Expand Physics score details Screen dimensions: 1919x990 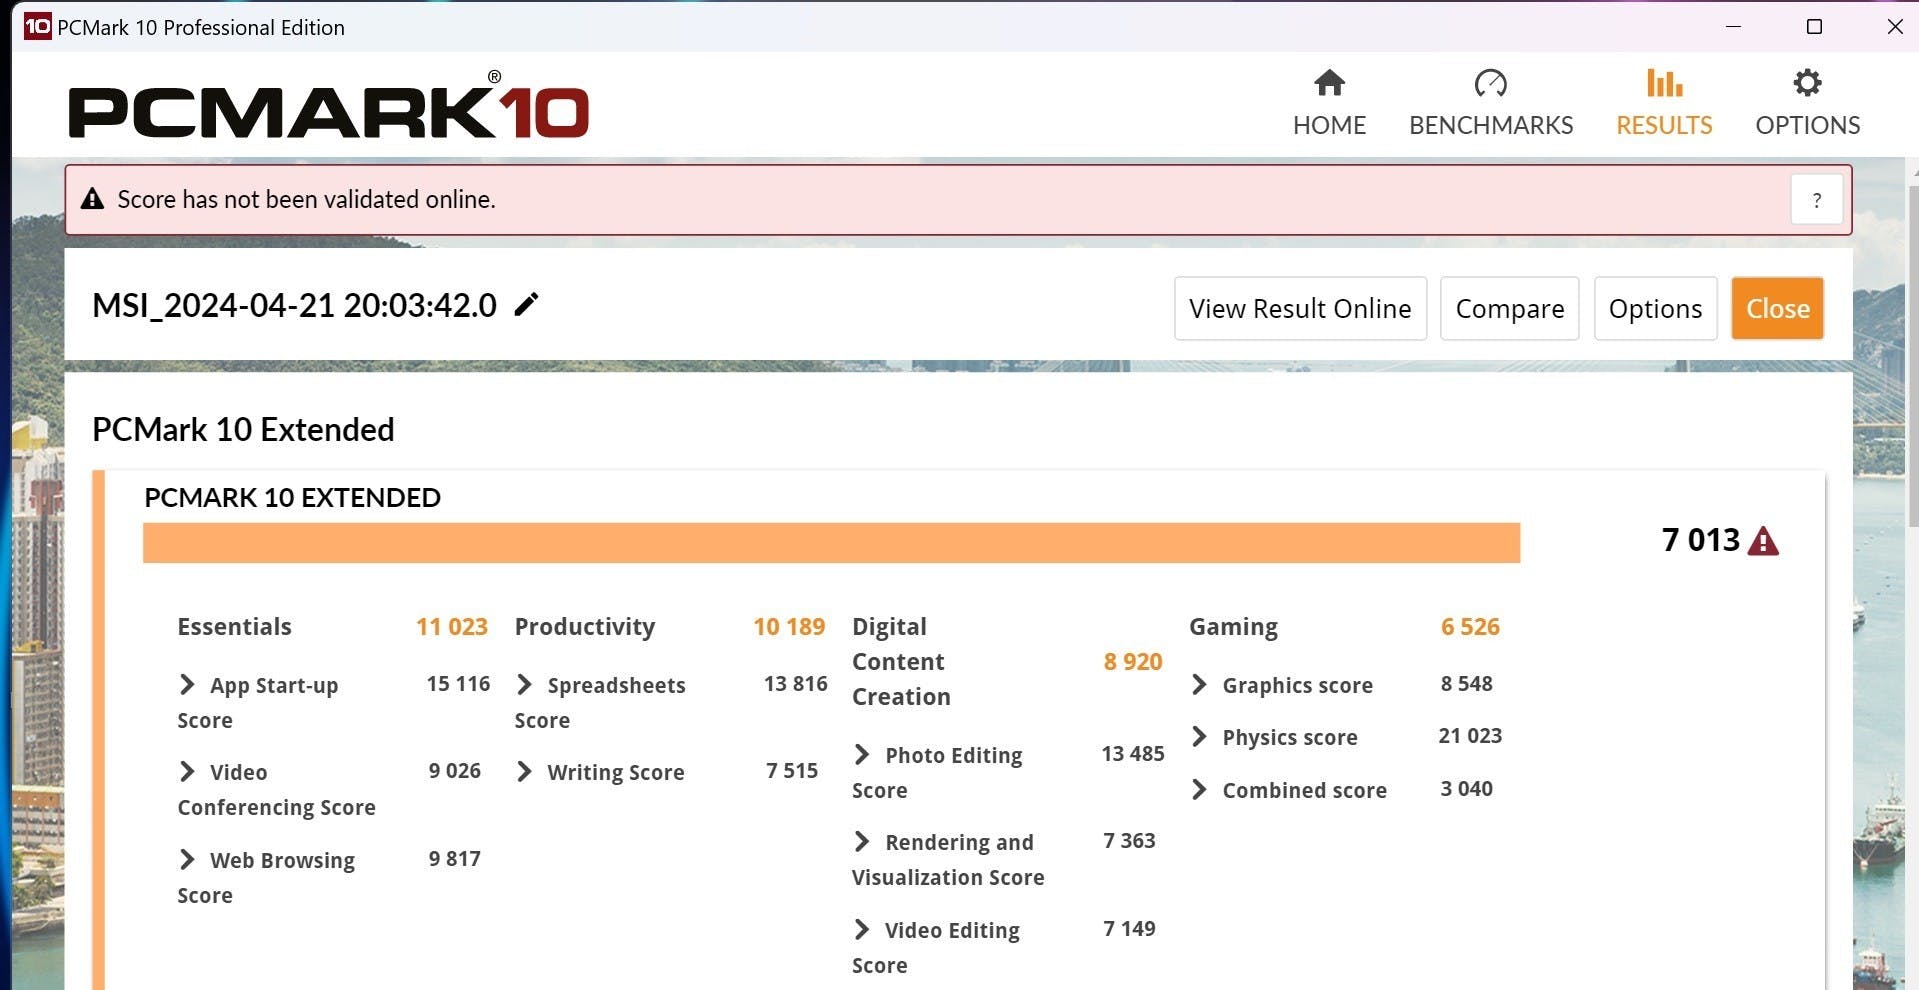tap(1199, 737)
